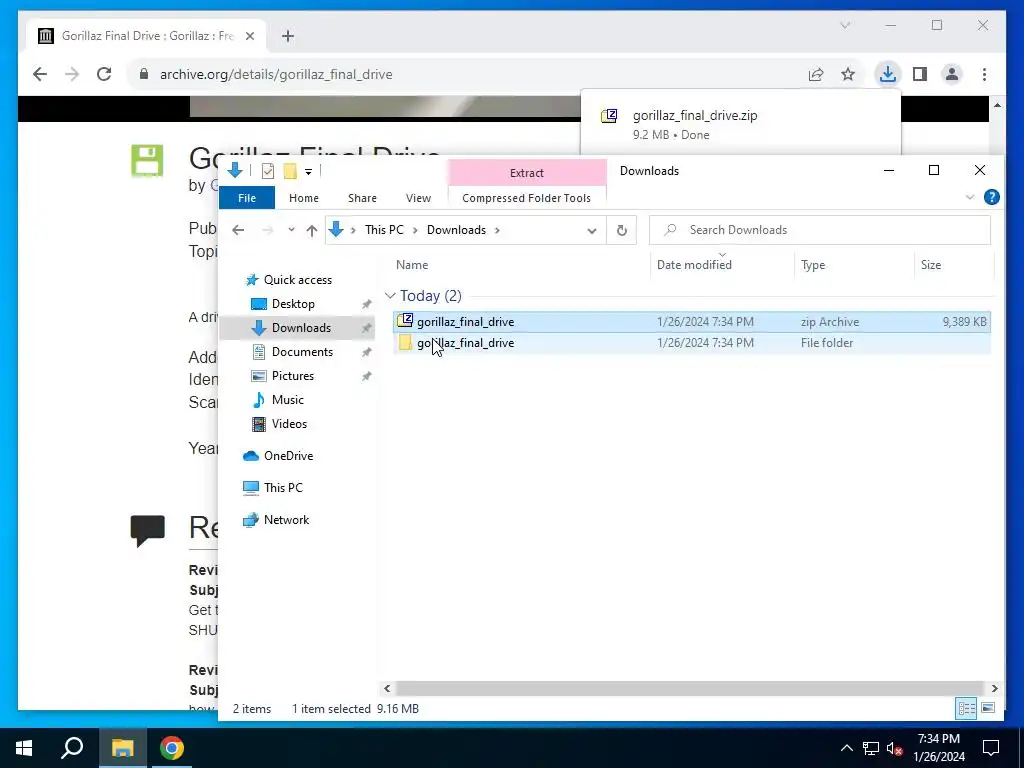Go back in File Explorer
The height and width of the screenshot is (768, 1024).
238,230
